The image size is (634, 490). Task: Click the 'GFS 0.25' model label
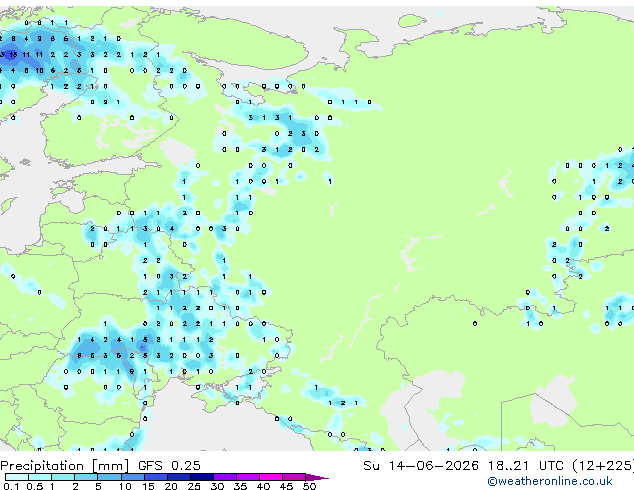(x=169, y=466)
